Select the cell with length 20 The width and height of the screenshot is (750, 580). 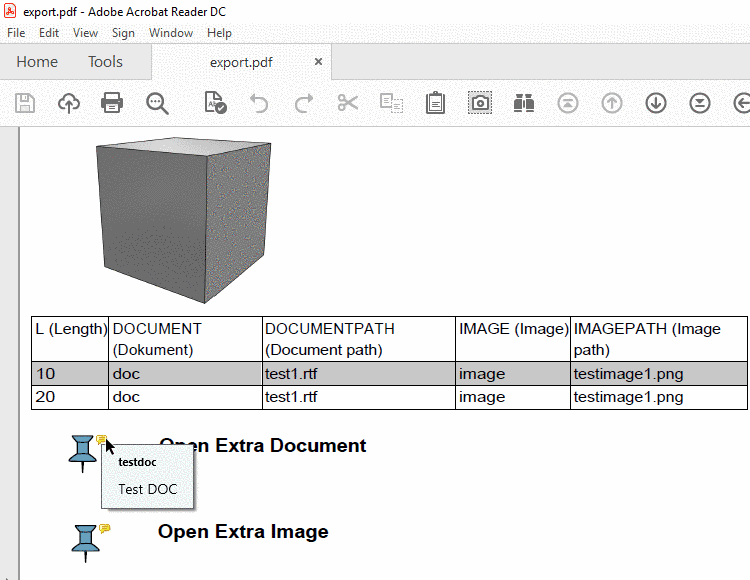pyautogui.click(x=70, y=397)
